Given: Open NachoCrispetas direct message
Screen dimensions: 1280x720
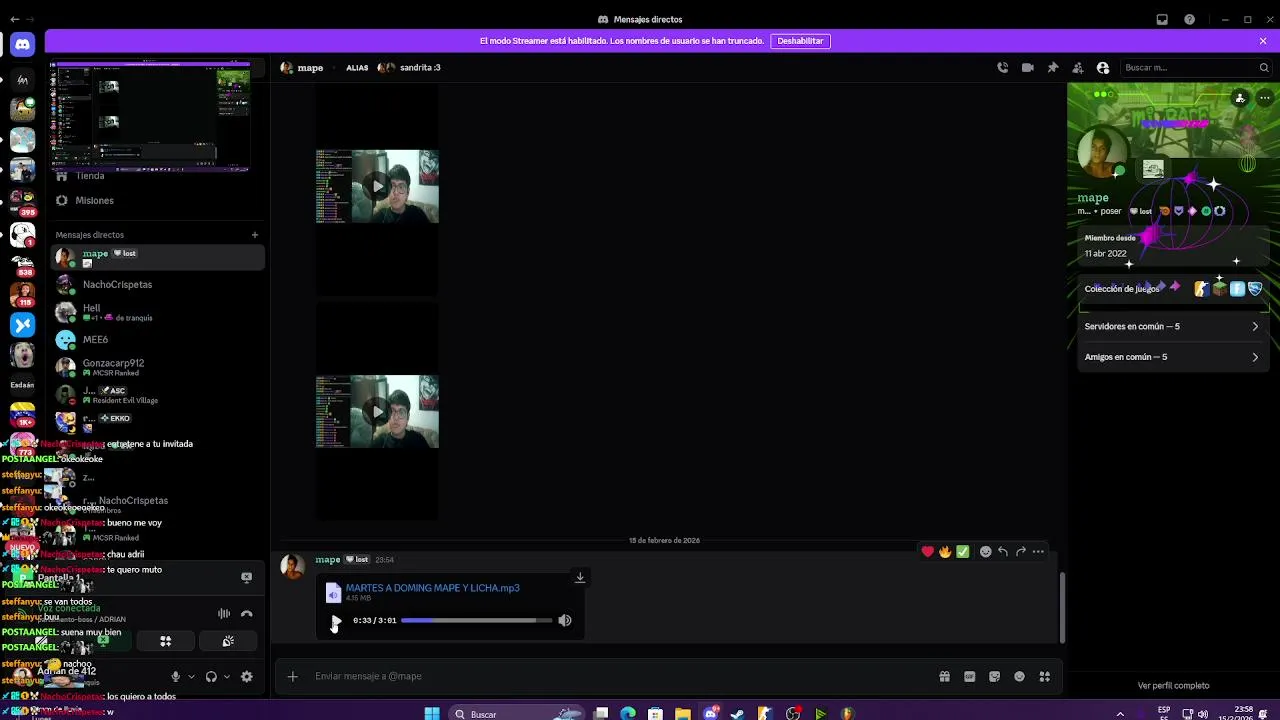Looking at the screenshot, I should (x=157, y=285).
